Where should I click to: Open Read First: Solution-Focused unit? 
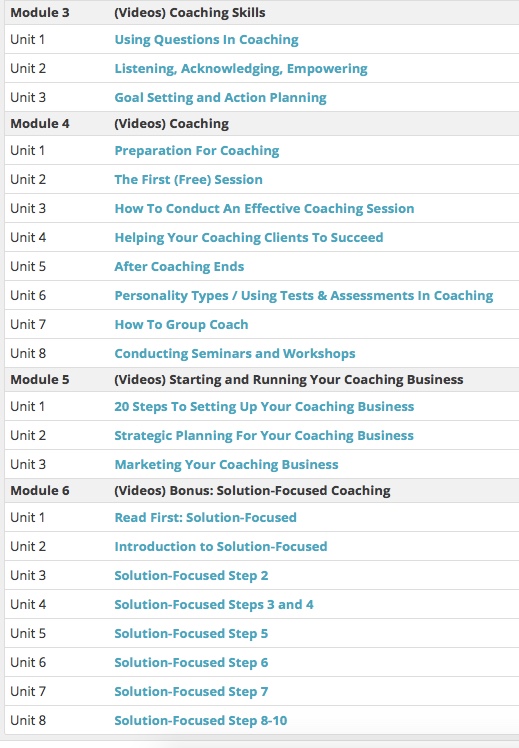205,518
